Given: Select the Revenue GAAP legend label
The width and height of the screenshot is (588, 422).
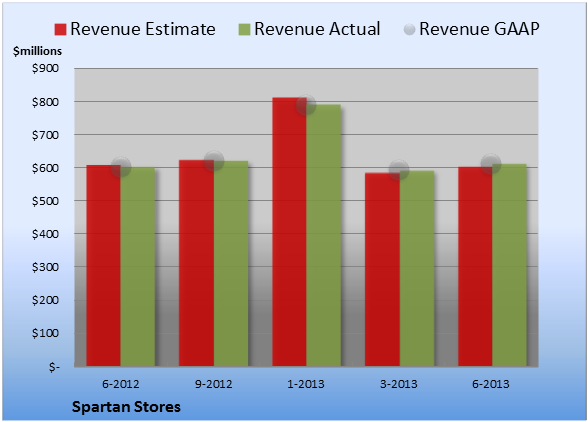Looking at the screenshot, I should coord(479,29).
